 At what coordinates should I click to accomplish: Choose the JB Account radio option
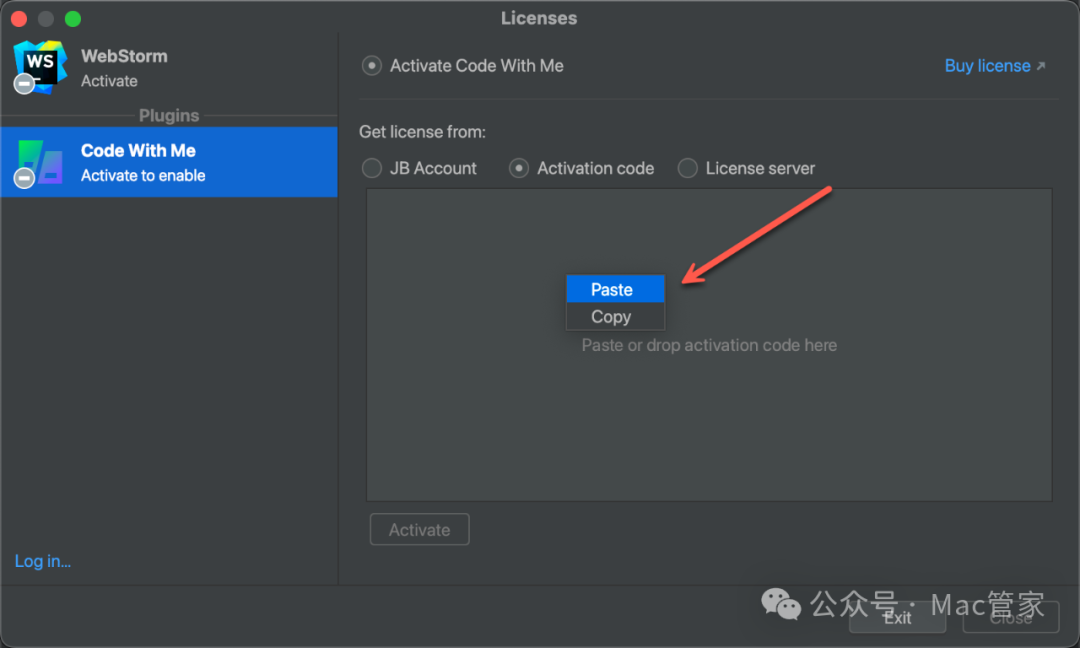(x=372, y=168)
